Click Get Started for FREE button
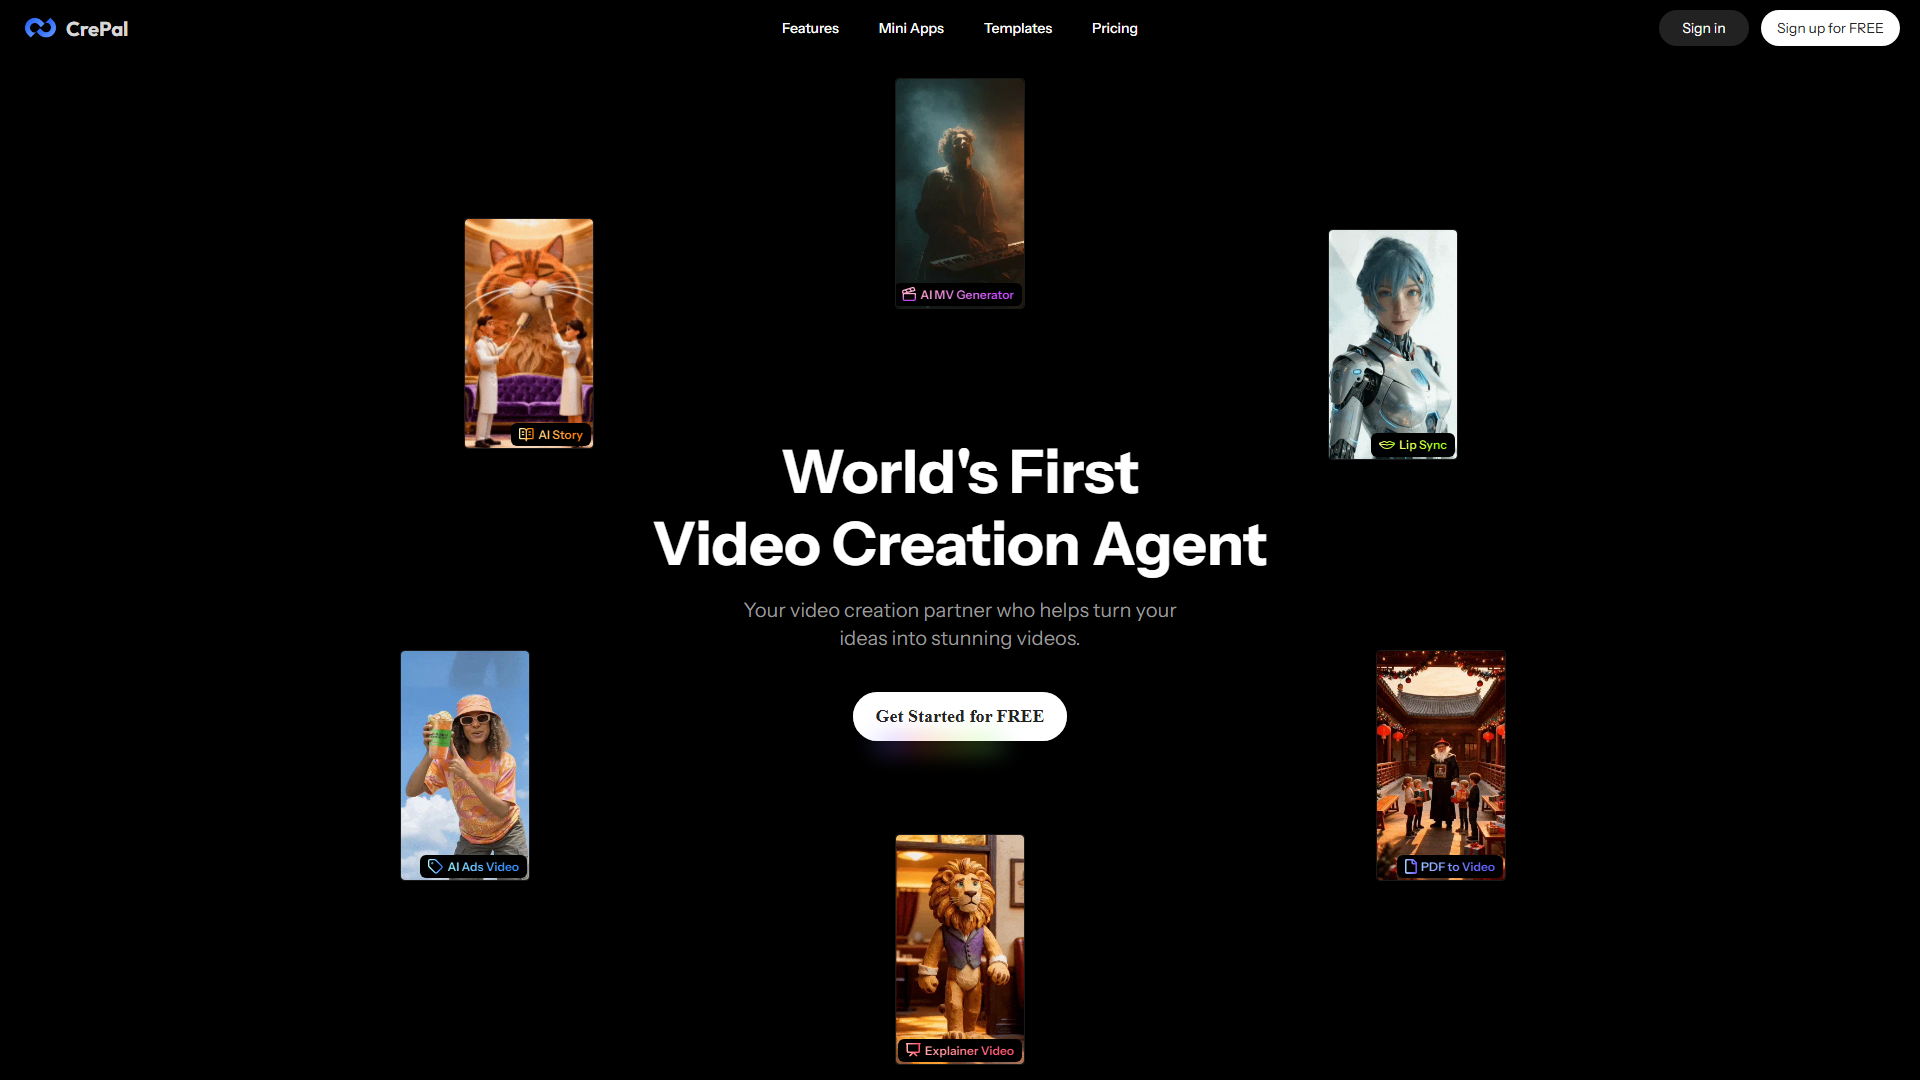Image resolution: width=1920 pixels, height=1080 pixels. [959, 716]
